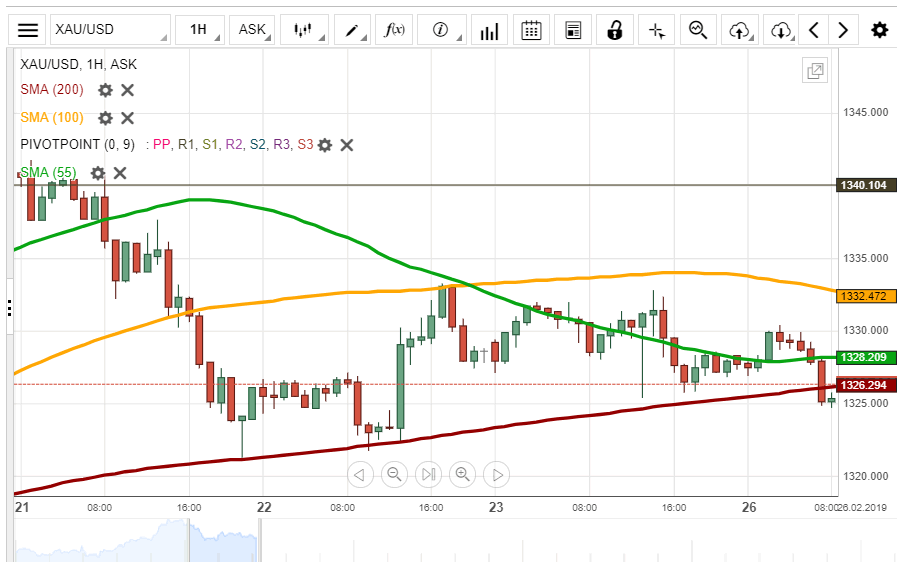Remove the SMA (55) indicator
The image size is (897, 567).
point(120,173)
